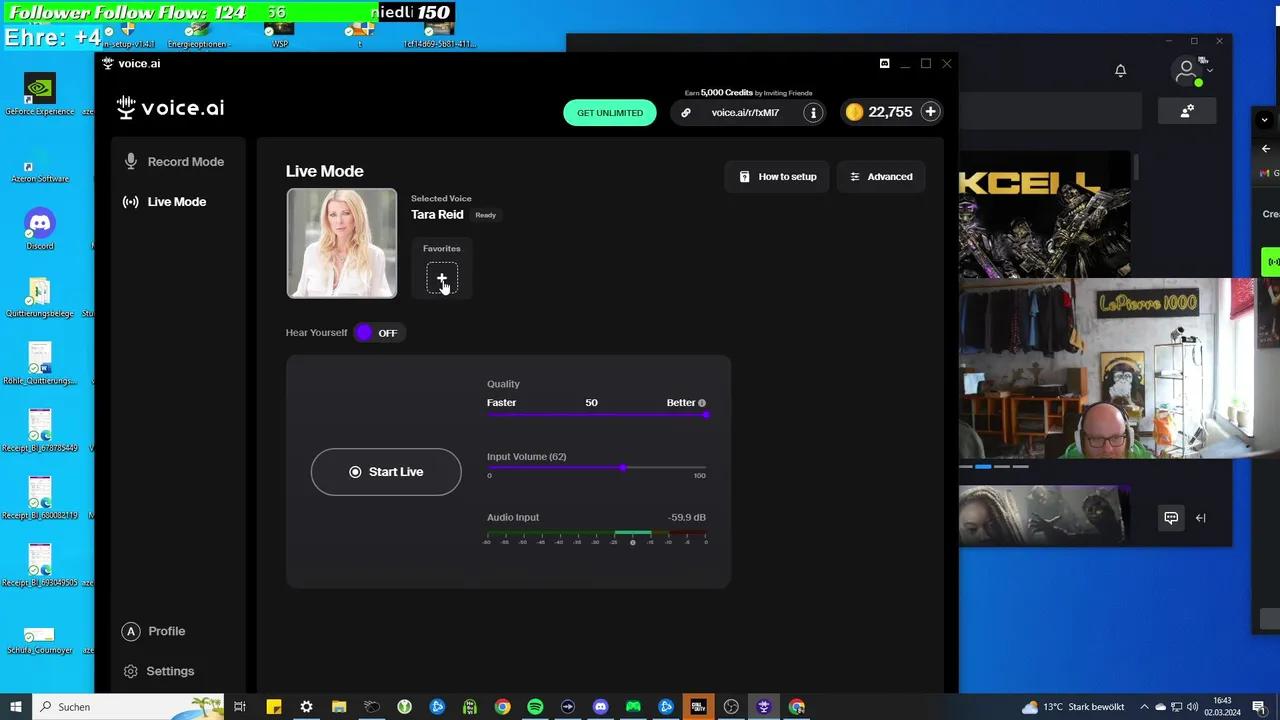Open the Quittierungsbelege desktop folder
The image size is (1280, 720).
click(x=40, y=298)
